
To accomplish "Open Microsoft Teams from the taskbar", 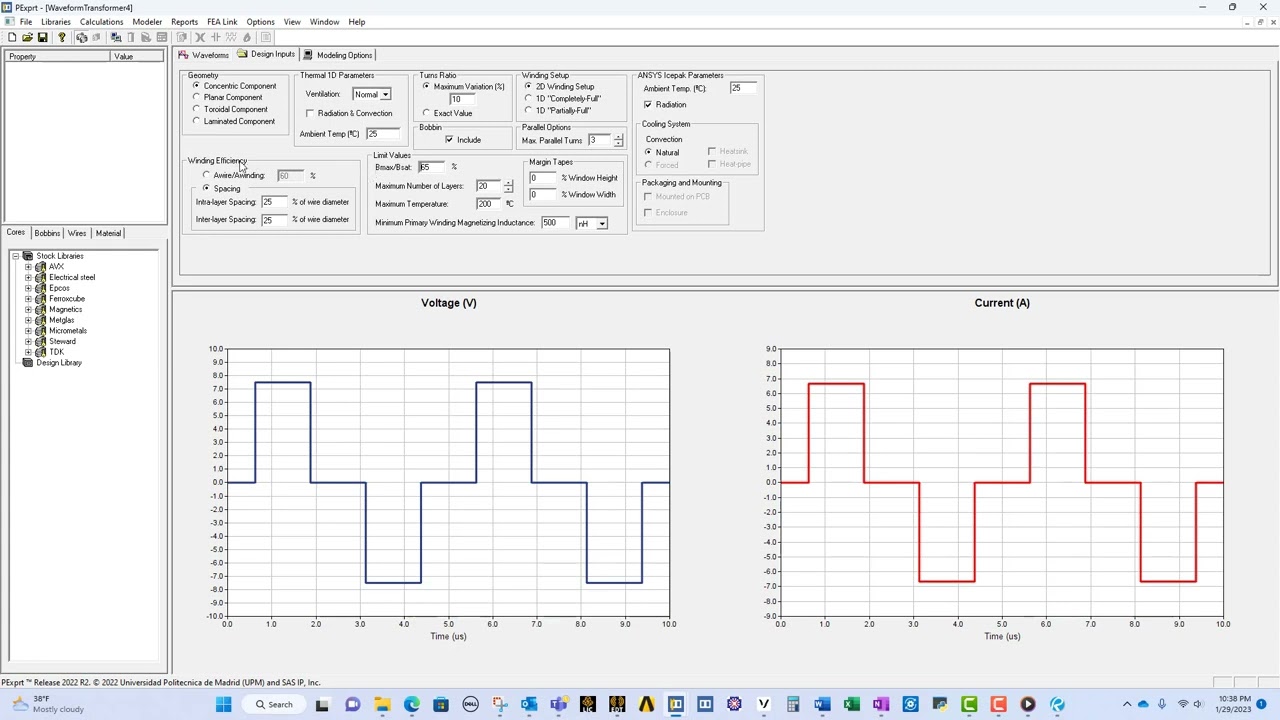I will (x=558, y=705).
